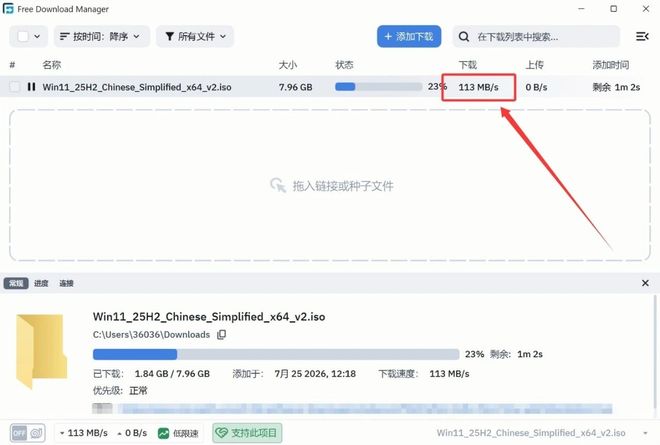Tick the select-all checkbox in the toolbar
Viewport: 660px width, 445px height.
23,37
